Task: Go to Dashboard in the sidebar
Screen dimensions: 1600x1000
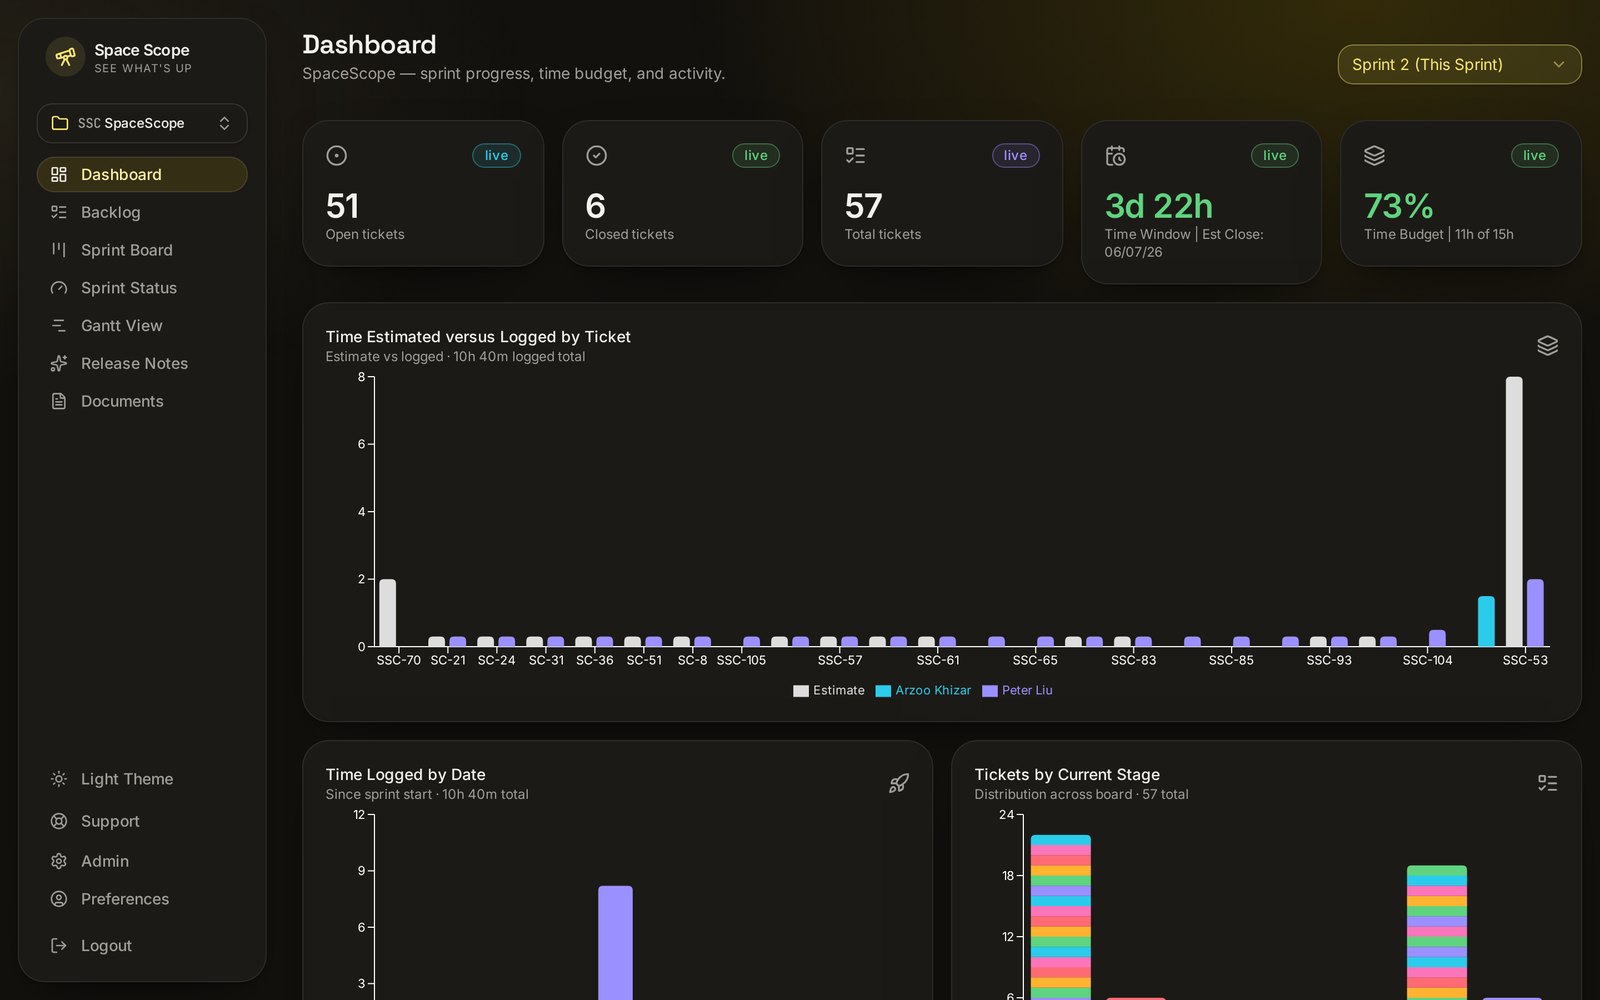Action: tap(142, 174)
